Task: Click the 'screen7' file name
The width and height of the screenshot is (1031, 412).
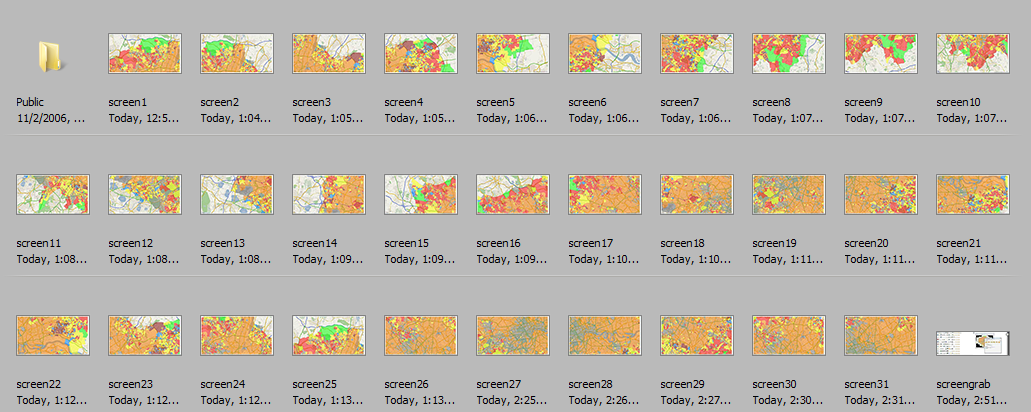Action: click(x=680, y=103)
